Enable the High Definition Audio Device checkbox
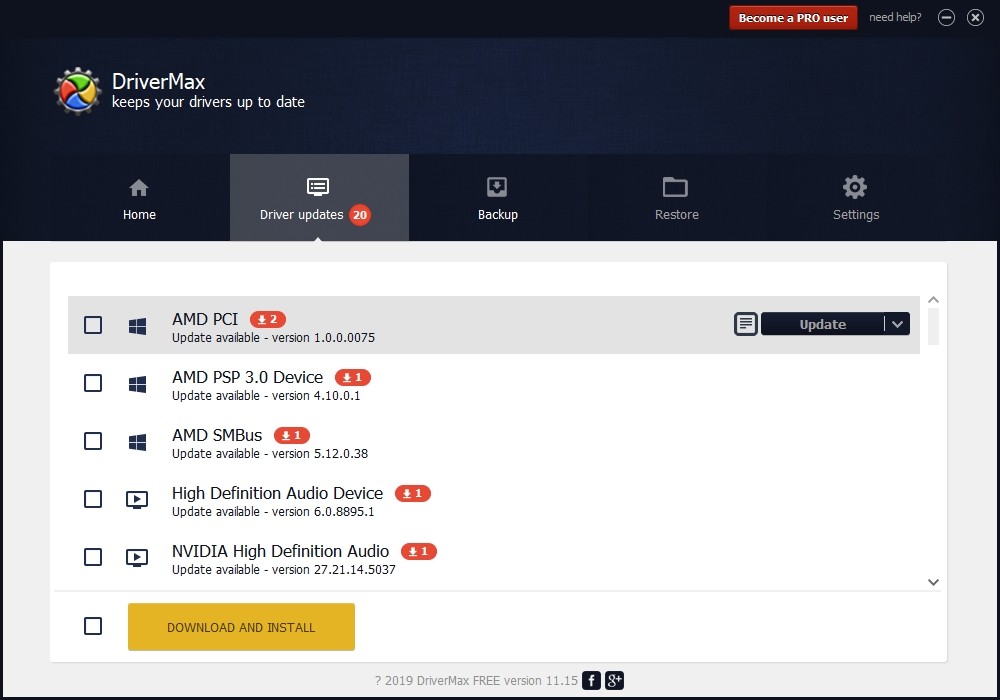 93,499
